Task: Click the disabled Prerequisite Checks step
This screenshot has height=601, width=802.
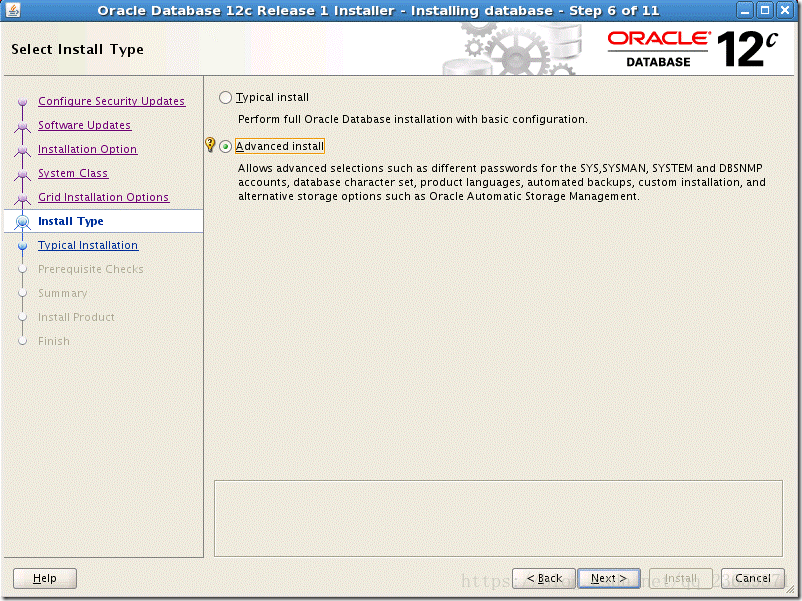Action: point(91,270)
